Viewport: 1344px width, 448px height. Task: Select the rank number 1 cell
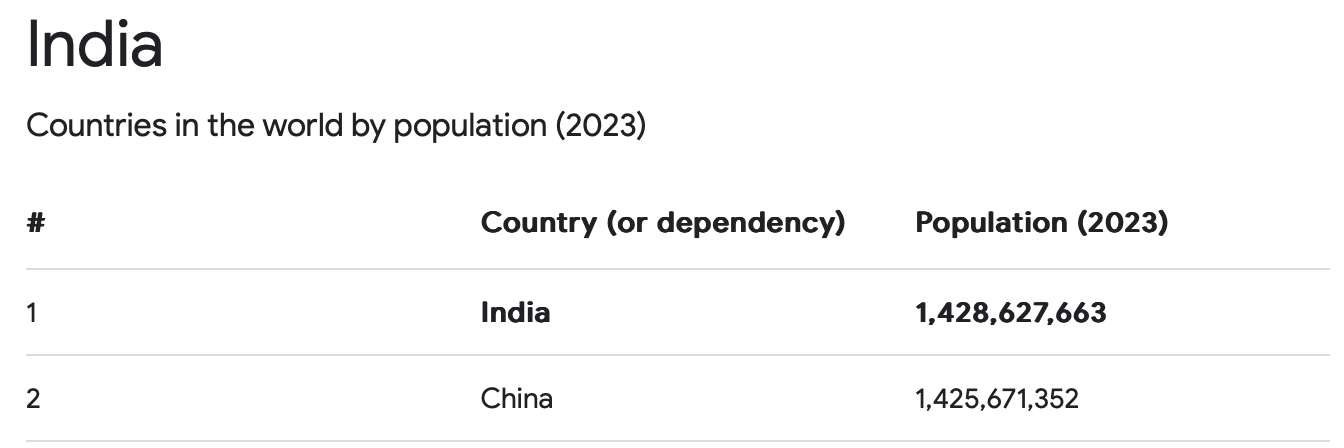32,313
